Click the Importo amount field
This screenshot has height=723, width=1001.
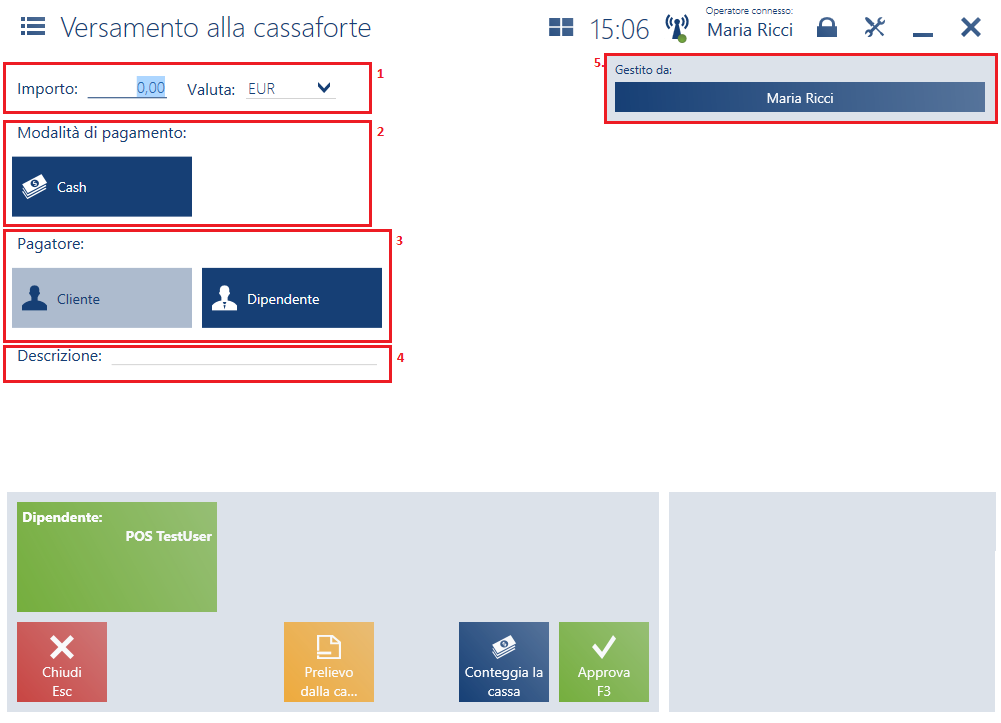coord(127,88)
